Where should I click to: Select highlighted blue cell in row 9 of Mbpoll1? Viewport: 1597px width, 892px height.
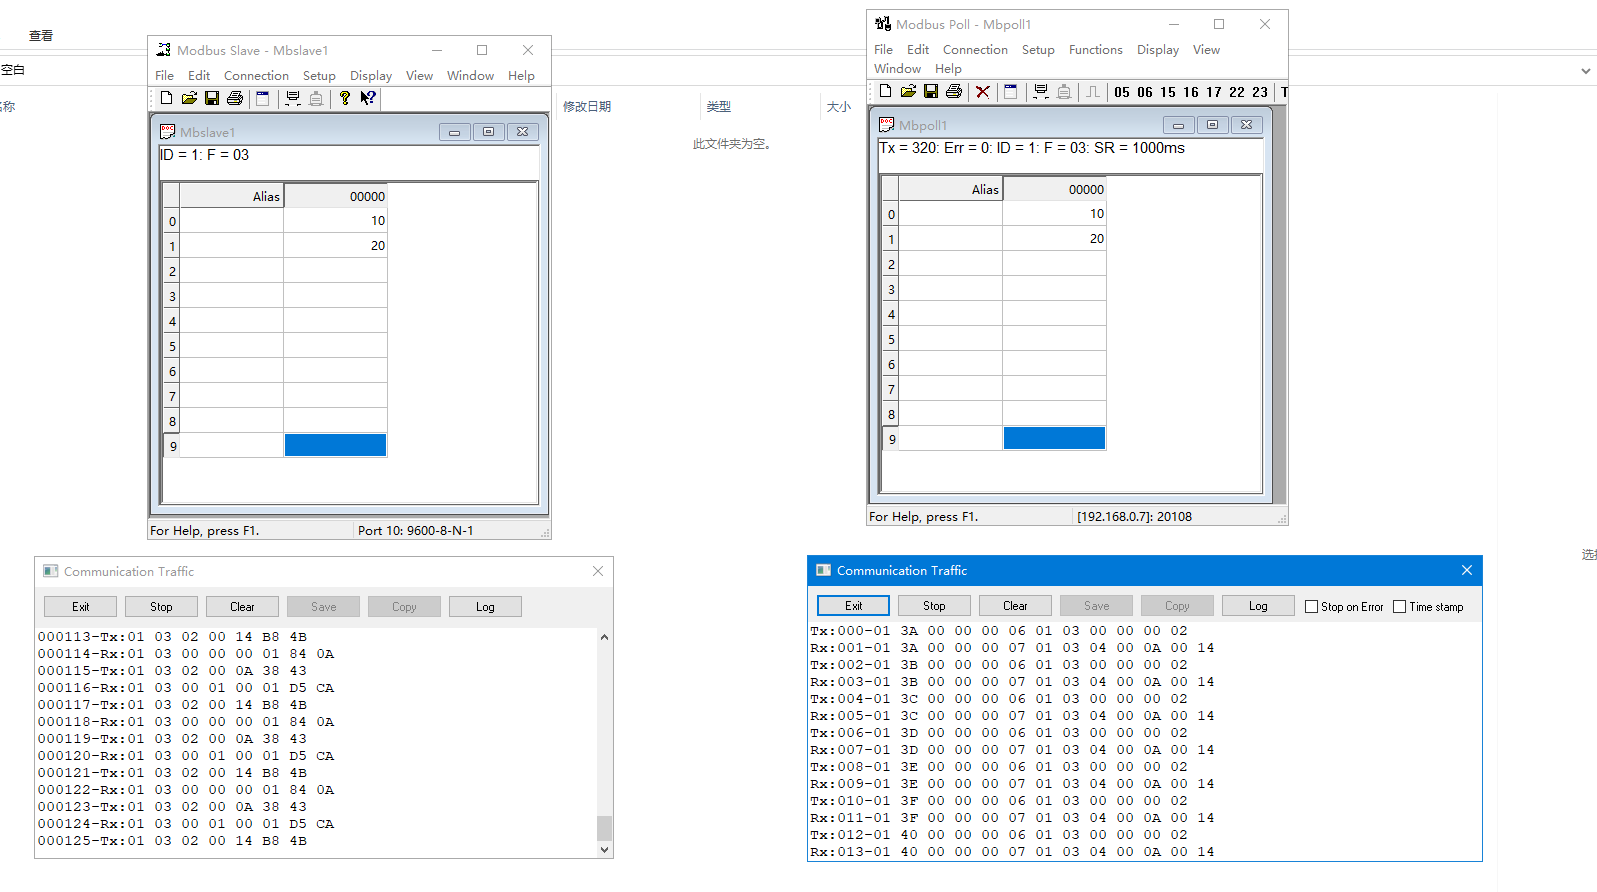(x=1054, y=438)
